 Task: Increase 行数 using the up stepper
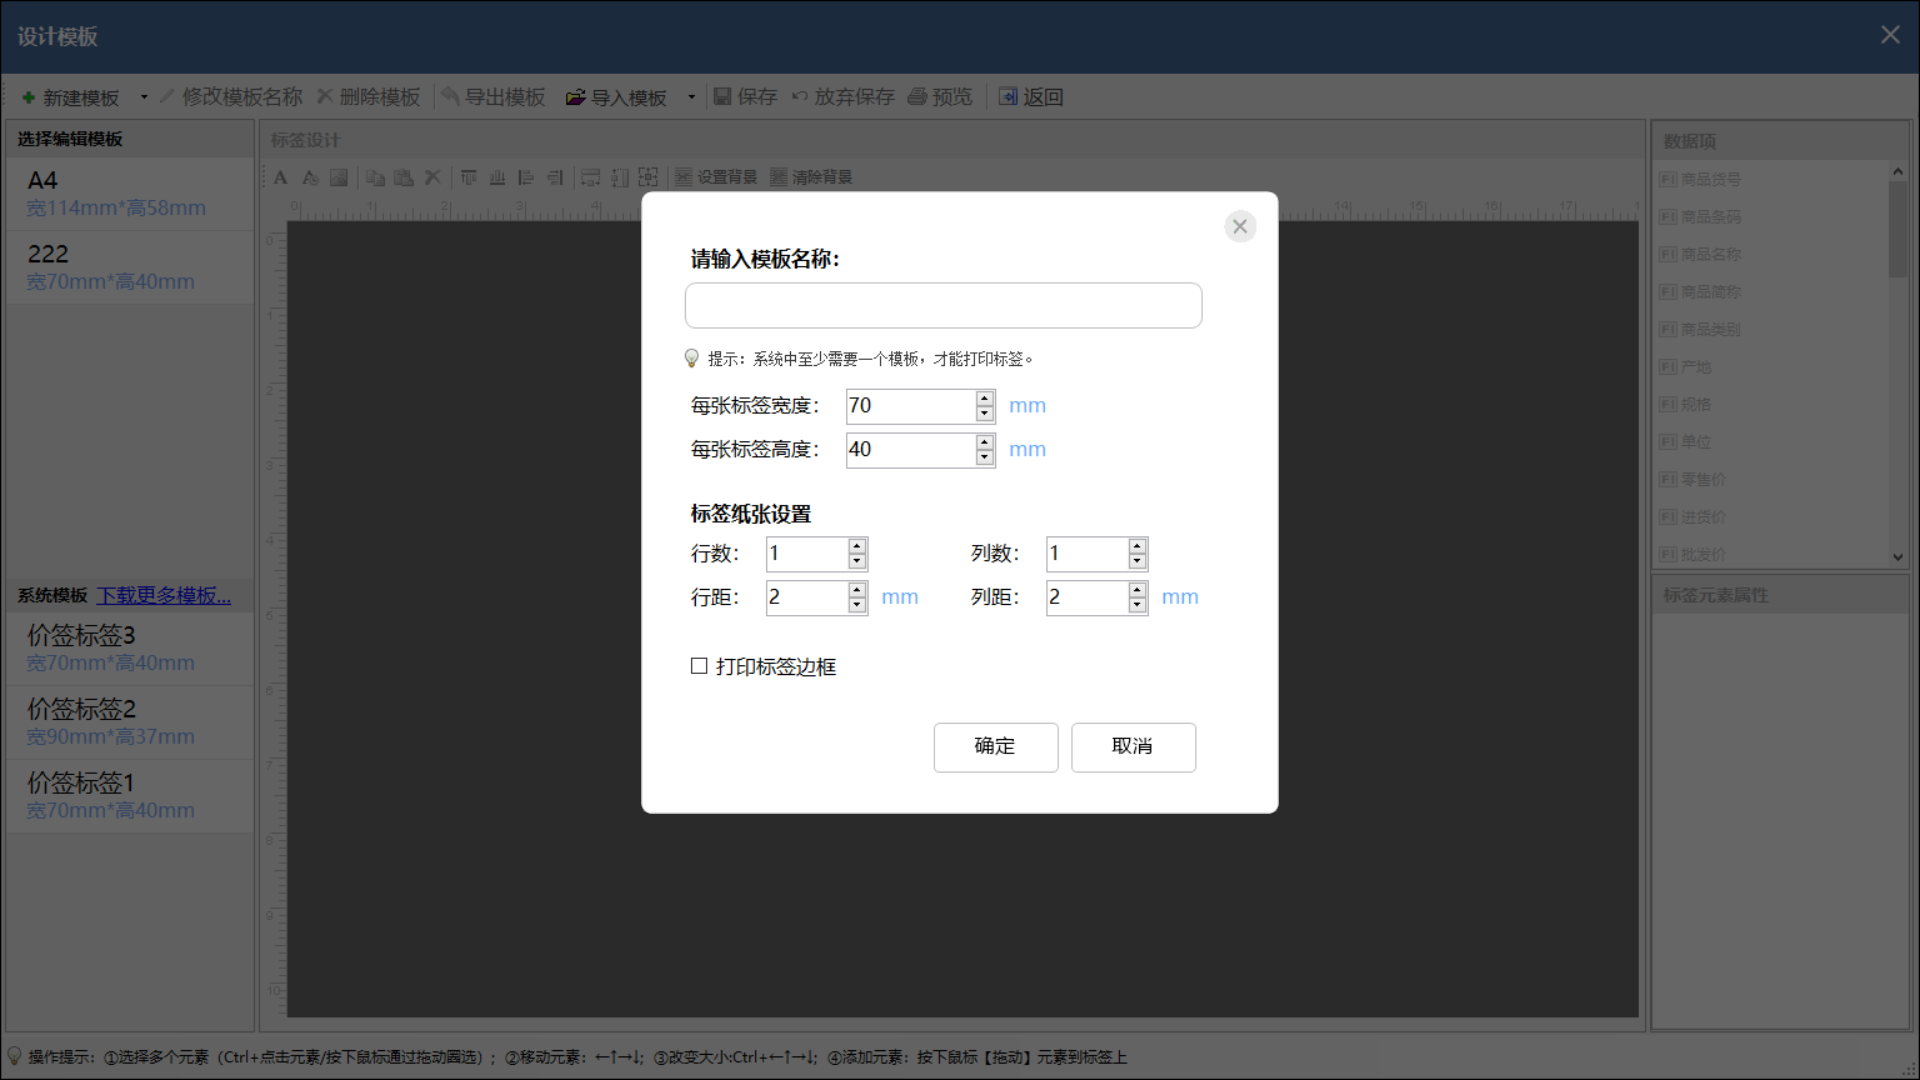(x=856, y=547)
